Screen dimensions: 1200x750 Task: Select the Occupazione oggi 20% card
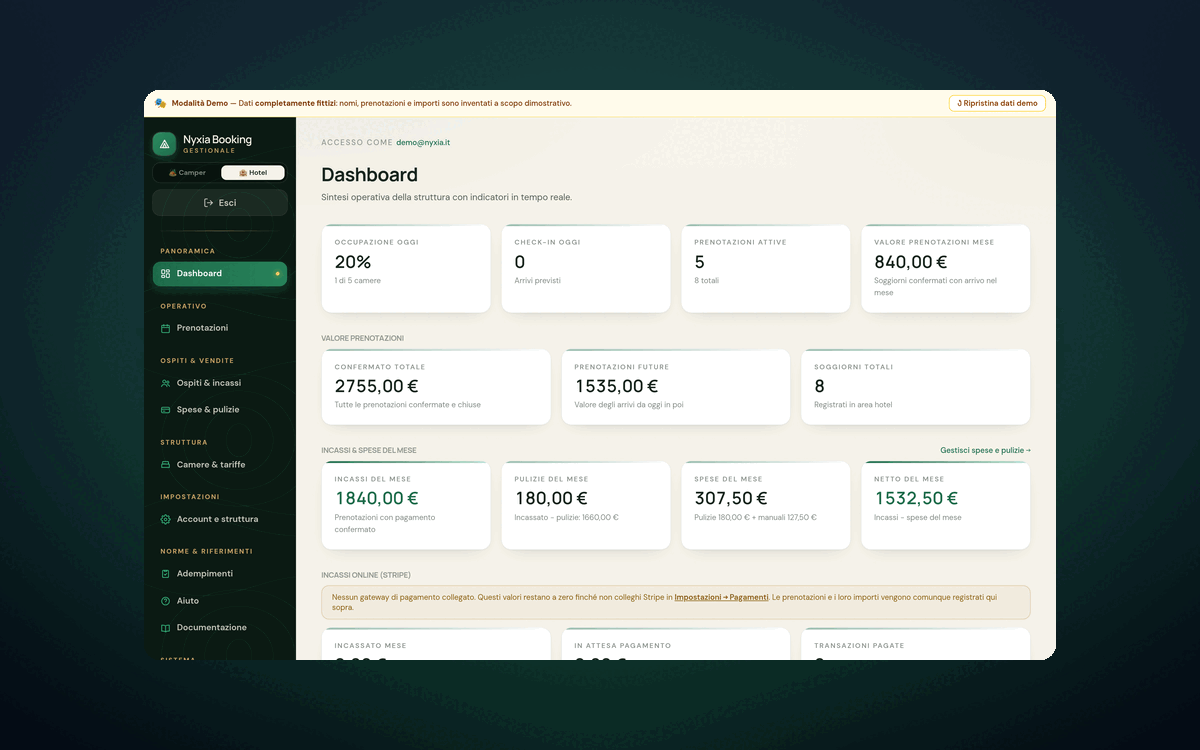pos(406,268)
